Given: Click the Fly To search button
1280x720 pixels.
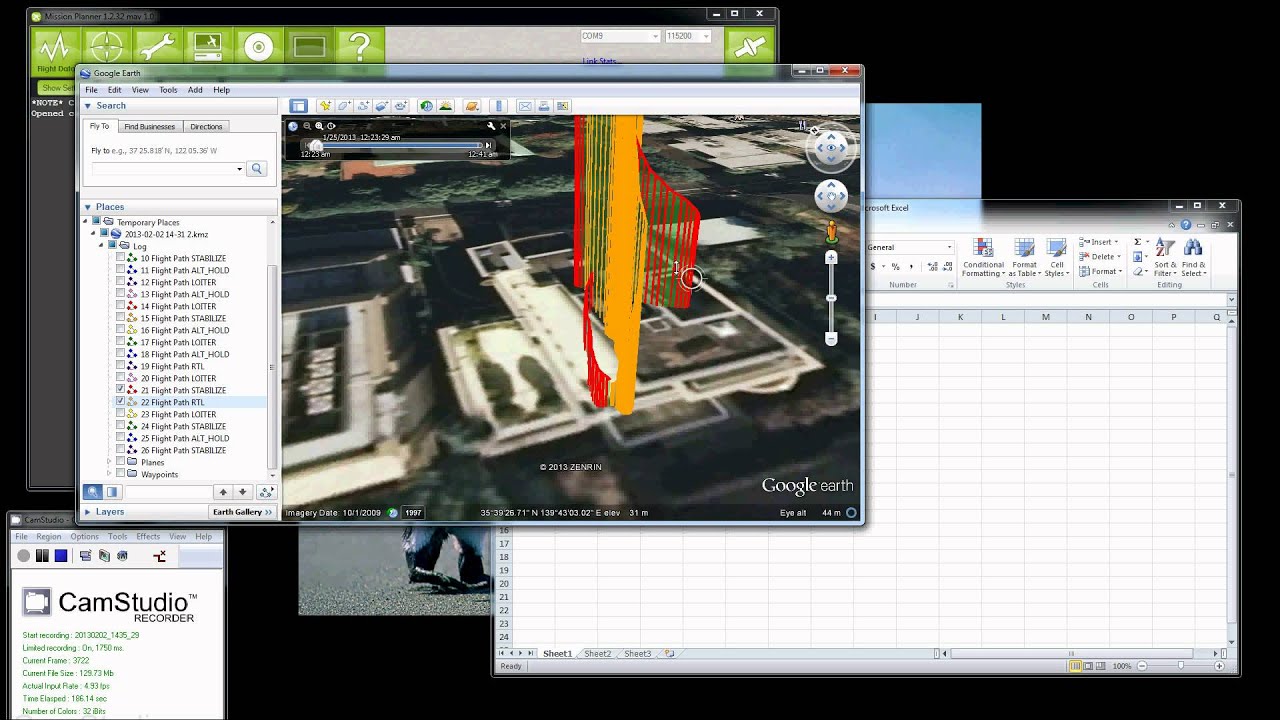Looking at the screenshot, I should [x=257, y=169].
